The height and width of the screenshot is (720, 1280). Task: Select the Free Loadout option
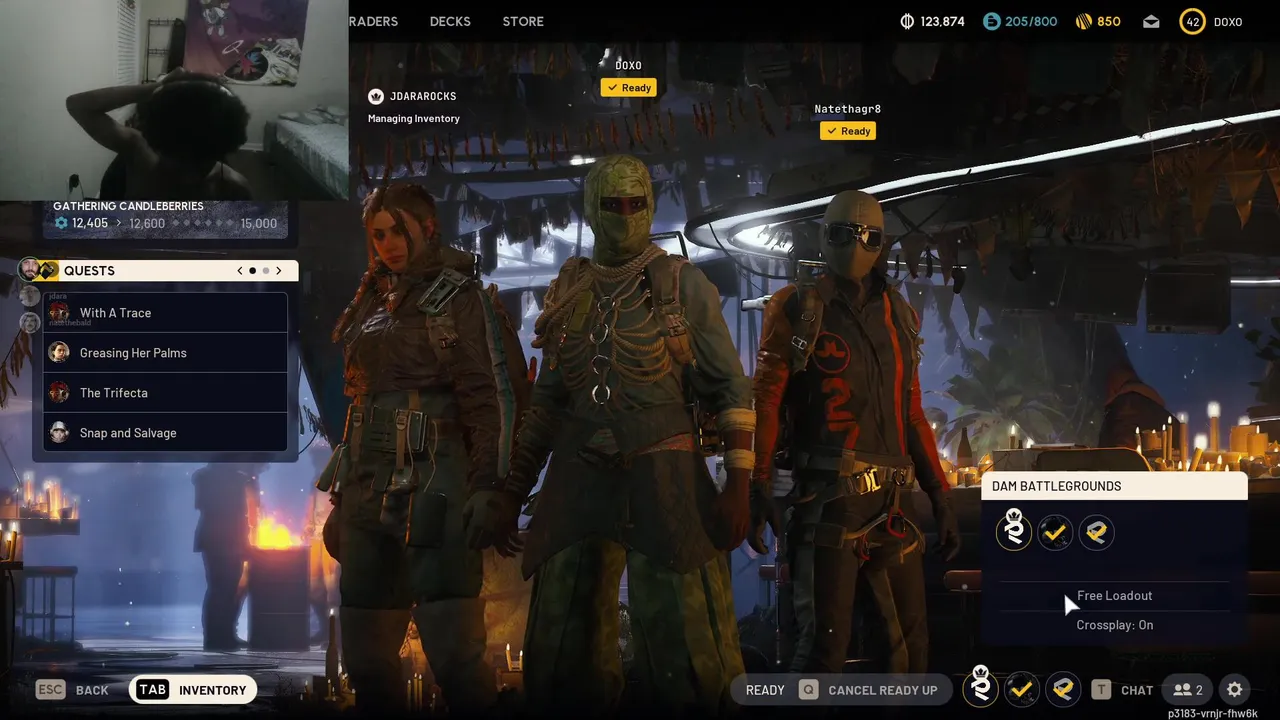click(x=1114, y=596)
